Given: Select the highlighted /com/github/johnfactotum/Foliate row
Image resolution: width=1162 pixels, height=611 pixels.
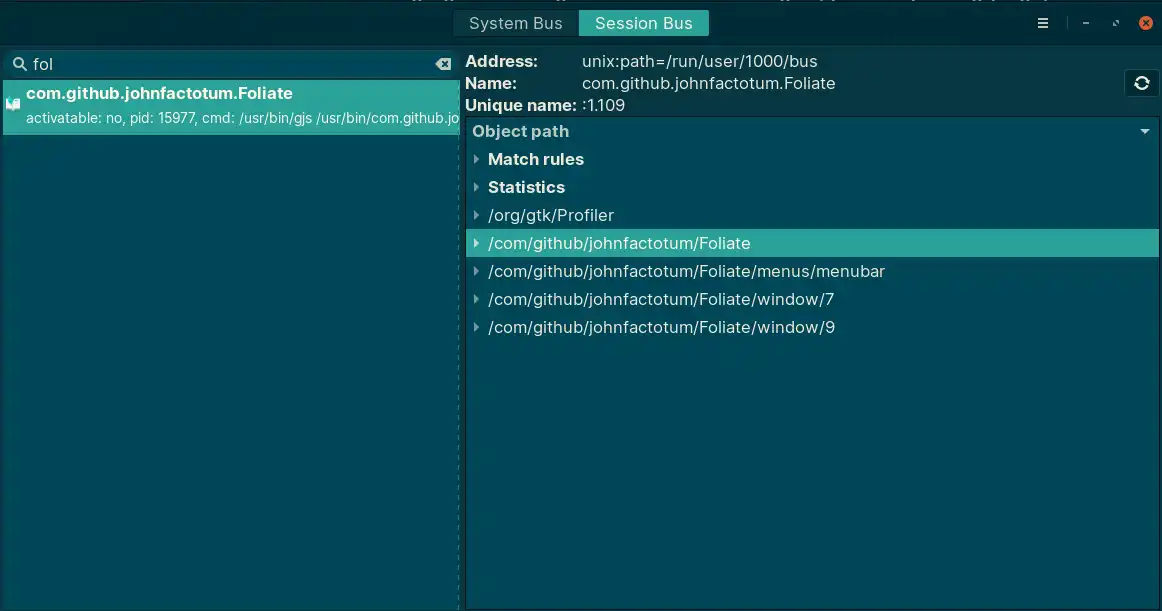Looking at the screenshot, I should tap(619, 244).
